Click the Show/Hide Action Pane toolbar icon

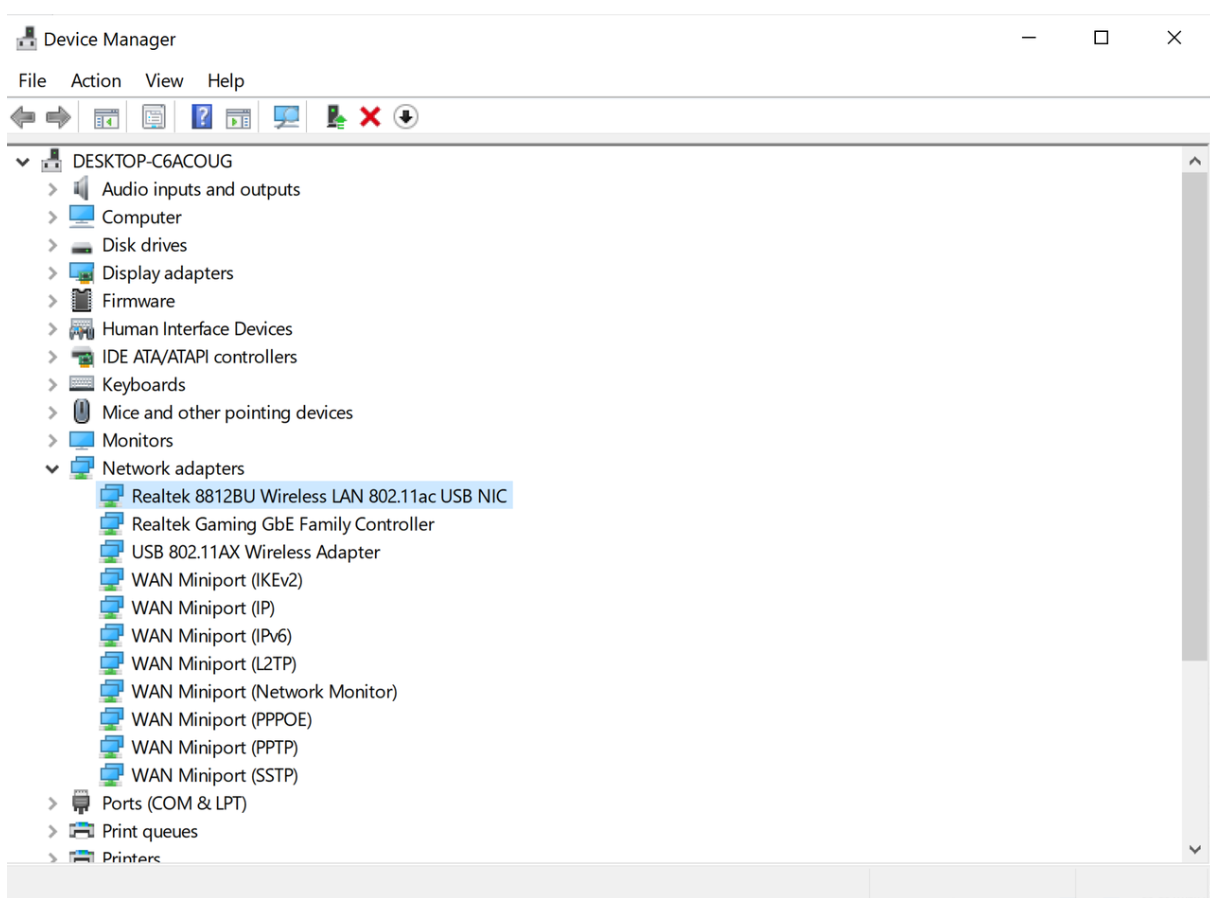(x=238, y=118)
